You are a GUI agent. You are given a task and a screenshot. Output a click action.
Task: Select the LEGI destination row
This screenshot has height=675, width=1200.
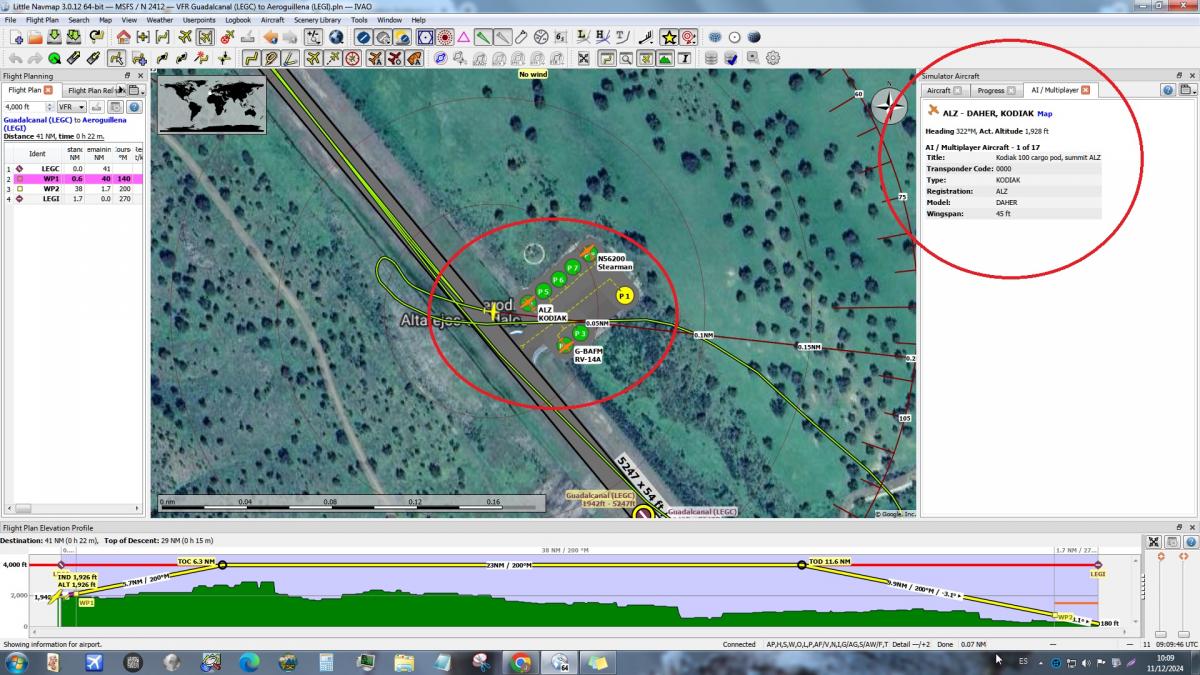pyautogui.click(x=74, y=199)
